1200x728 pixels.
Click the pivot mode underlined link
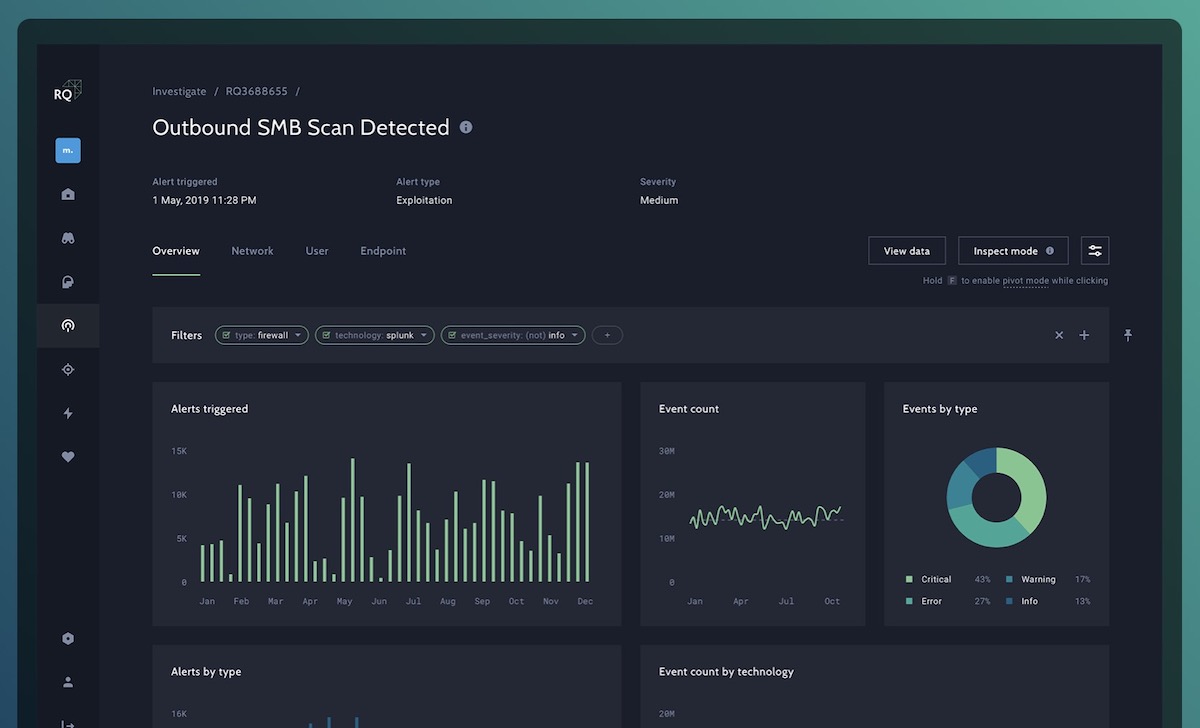(1026, 281)
